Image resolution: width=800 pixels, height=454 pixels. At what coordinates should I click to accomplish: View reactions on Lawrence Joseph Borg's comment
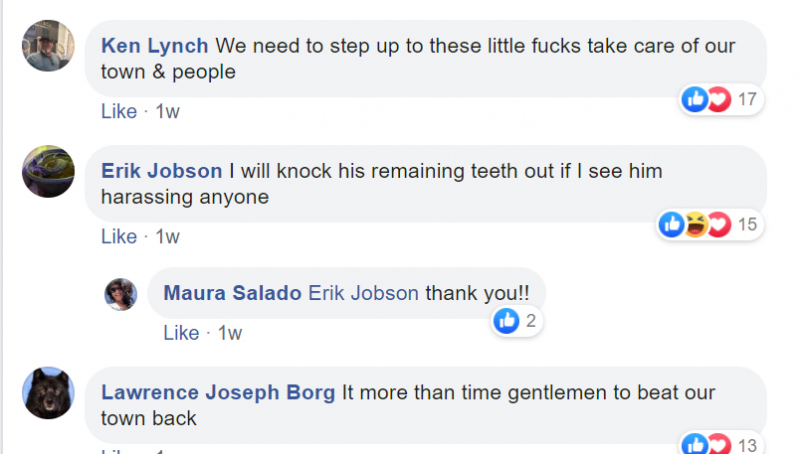(x=707, y=444)
